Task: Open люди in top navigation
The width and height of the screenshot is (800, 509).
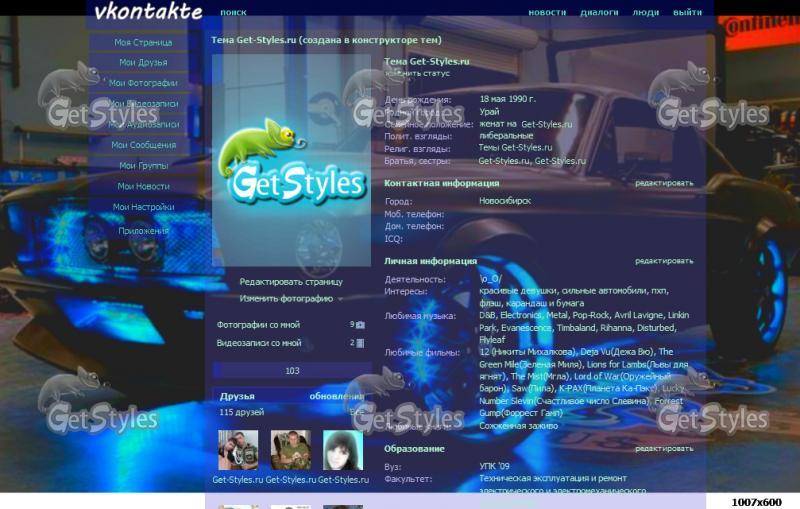Action: pyautogui.click(x=645, y=12)
